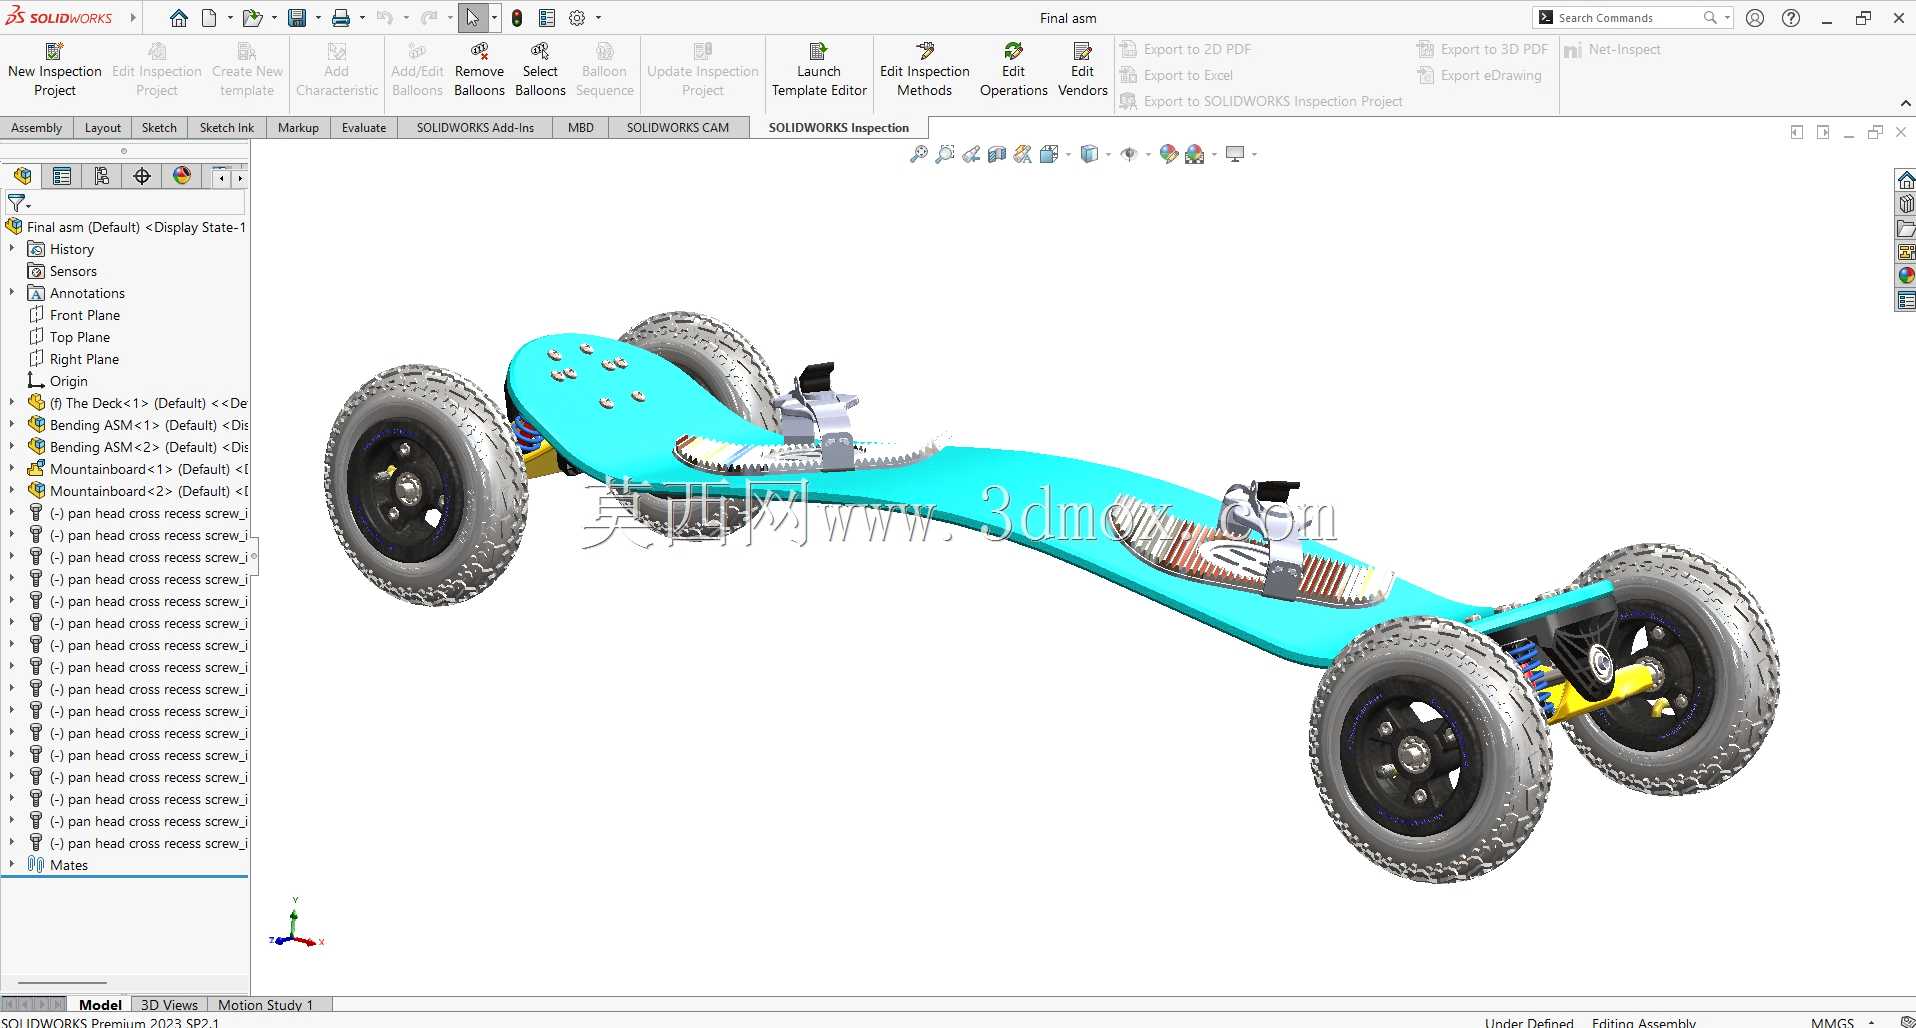Open the Options gear icon
The width and height of the screenshot is (1916, 1028).
(577, 18)
